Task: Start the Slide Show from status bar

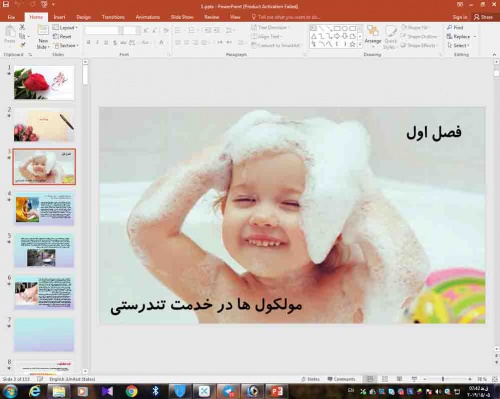Action: pos(414,379)
